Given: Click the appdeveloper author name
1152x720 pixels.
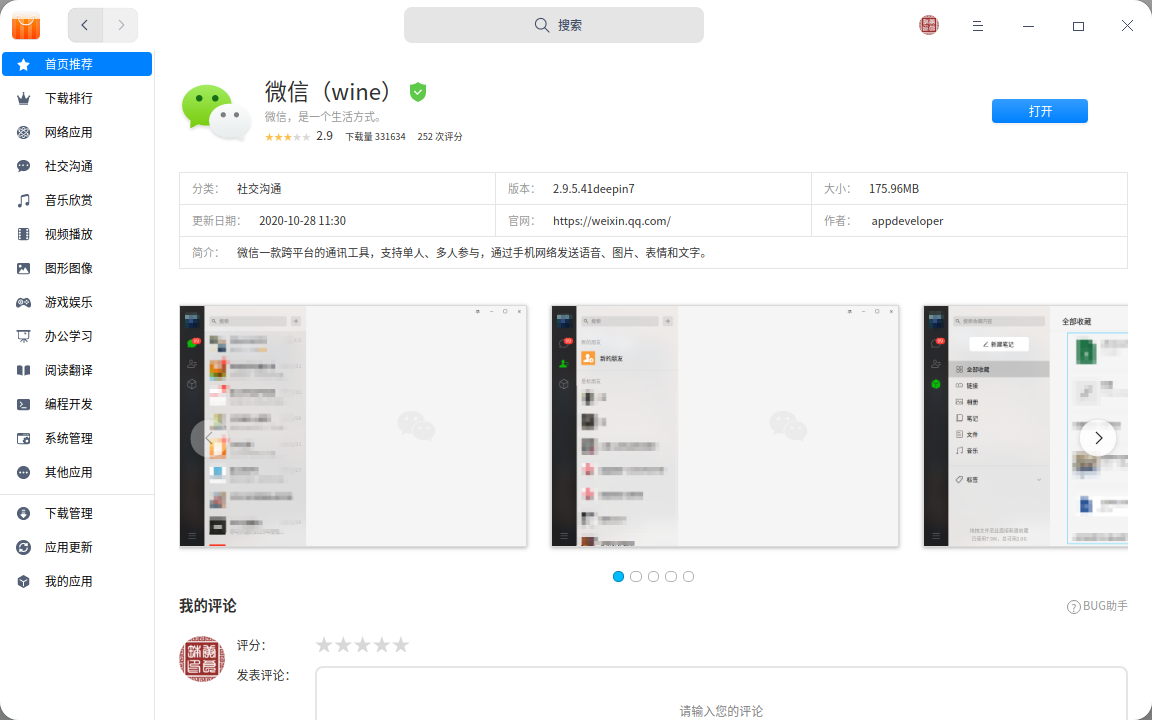Looking at the screenshot, I should click(x=907, y=221).
